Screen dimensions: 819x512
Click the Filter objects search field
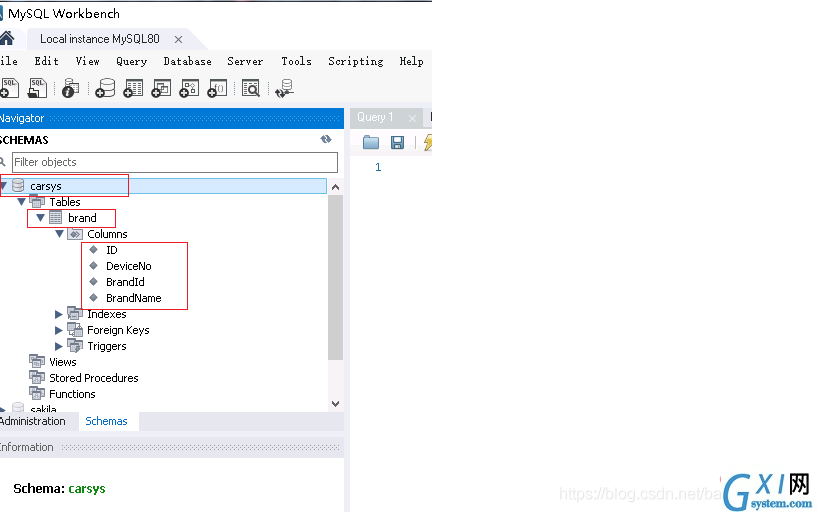(x=175, y=162)
